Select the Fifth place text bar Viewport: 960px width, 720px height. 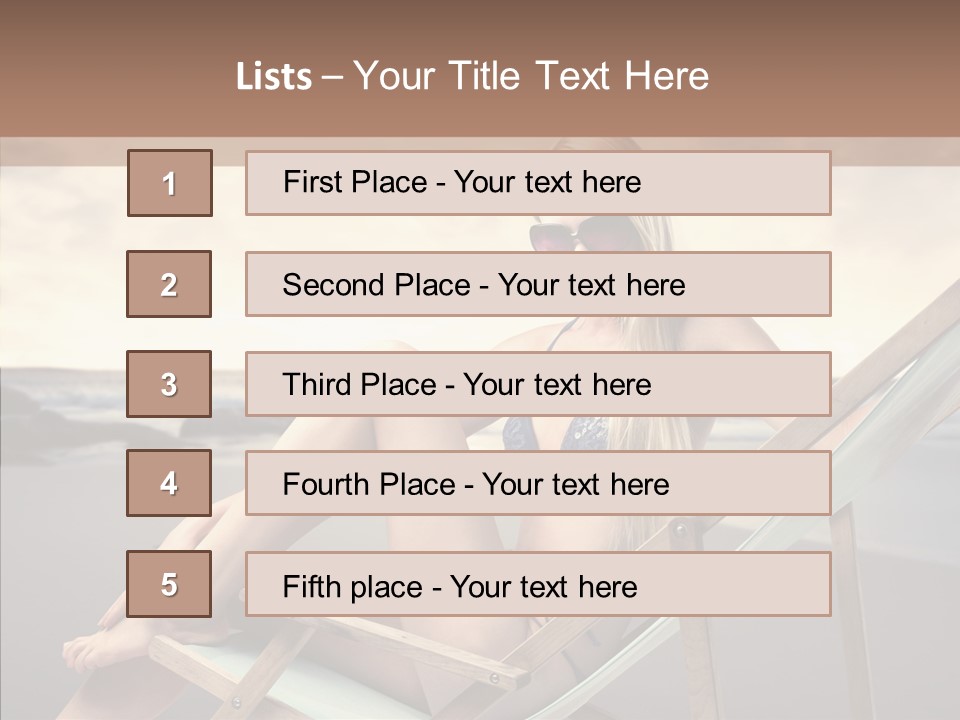pos(538,584)
